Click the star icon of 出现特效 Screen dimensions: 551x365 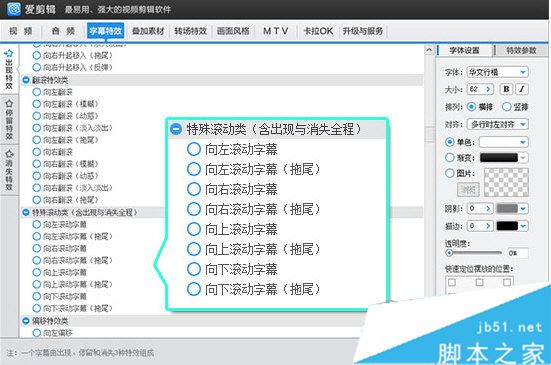pos(9,54)
